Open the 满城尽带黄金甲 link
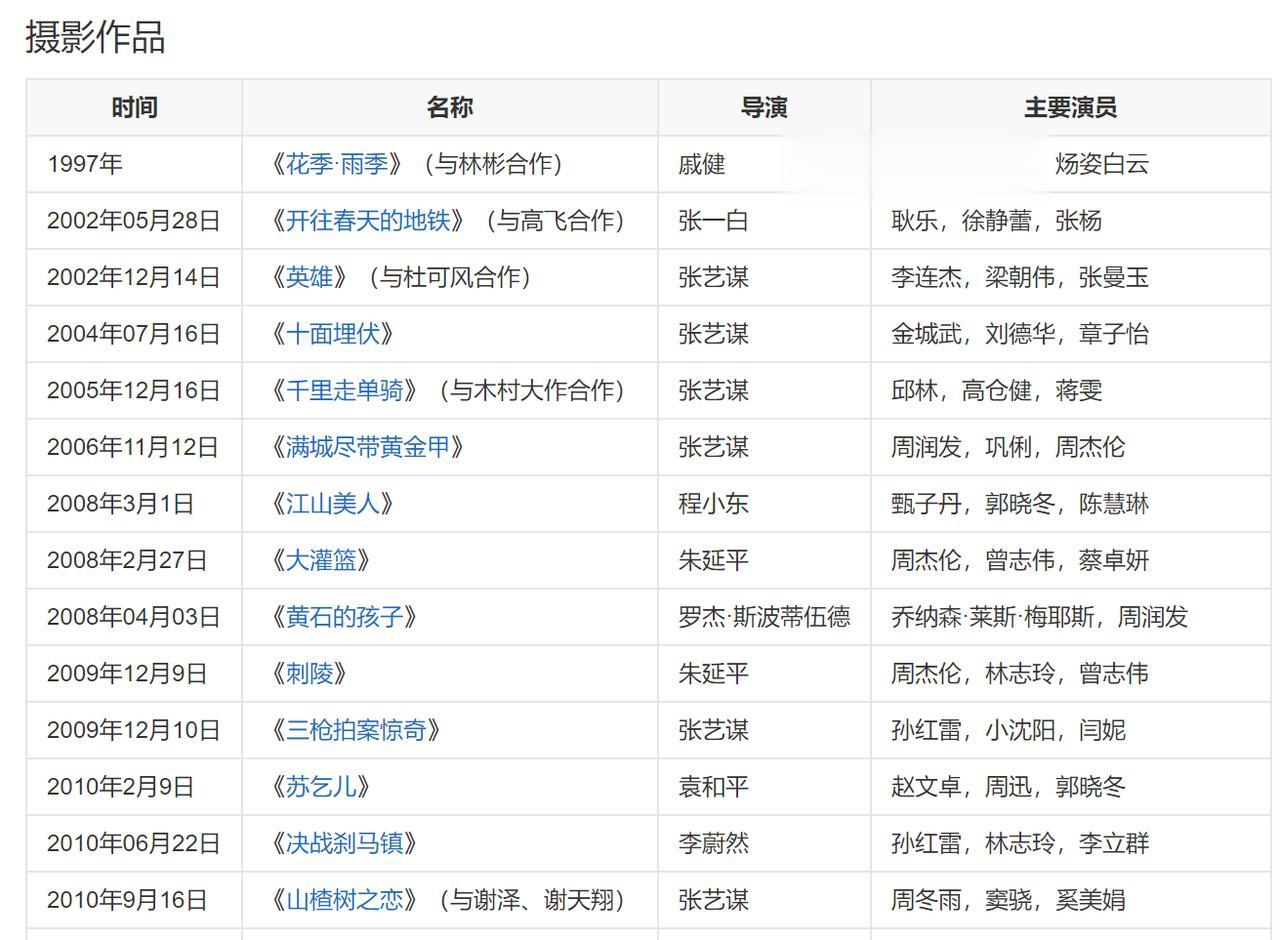Viewport: 1280px width, 940px height. (368, 447)
